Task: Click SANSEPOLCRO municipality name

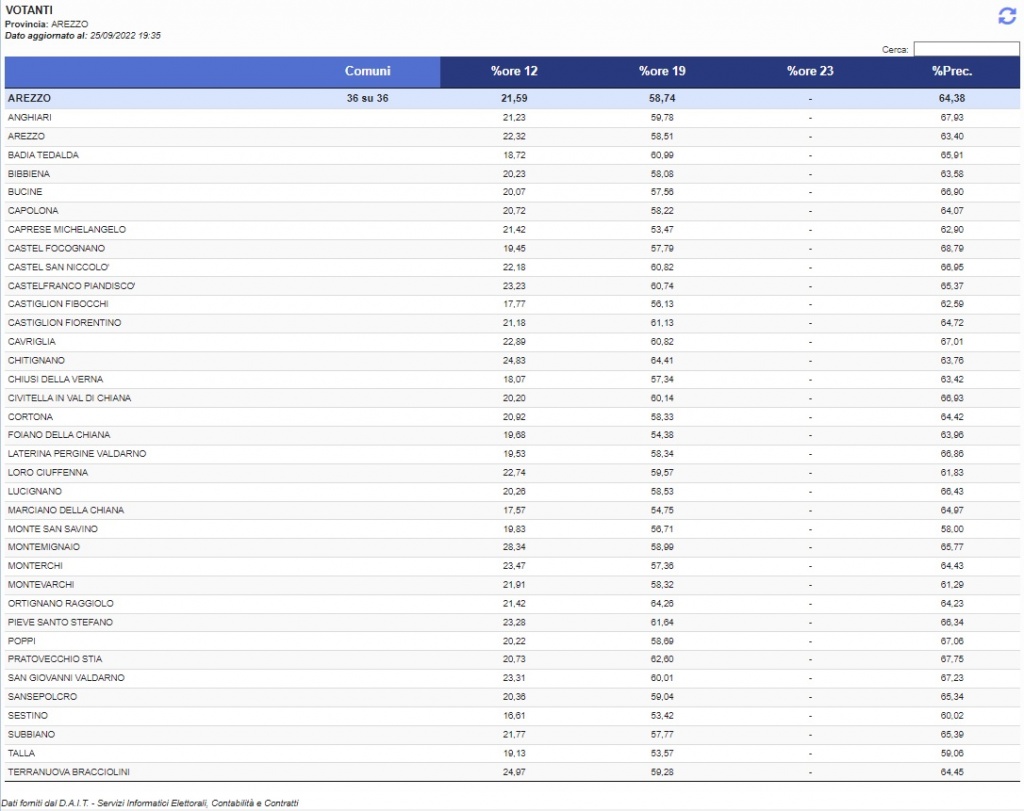Action: 42,697
